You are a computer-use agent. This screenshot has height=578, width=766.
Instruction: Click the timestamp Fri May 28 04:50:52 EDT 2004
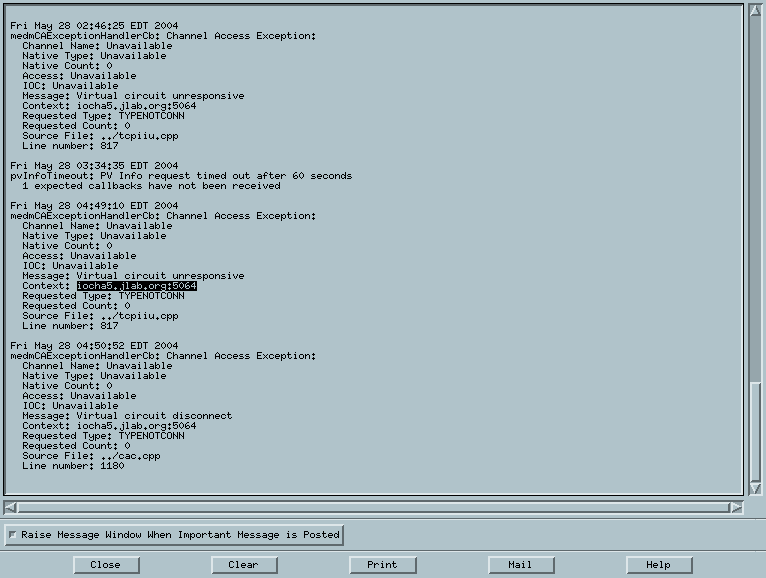(x=94, y=346)
